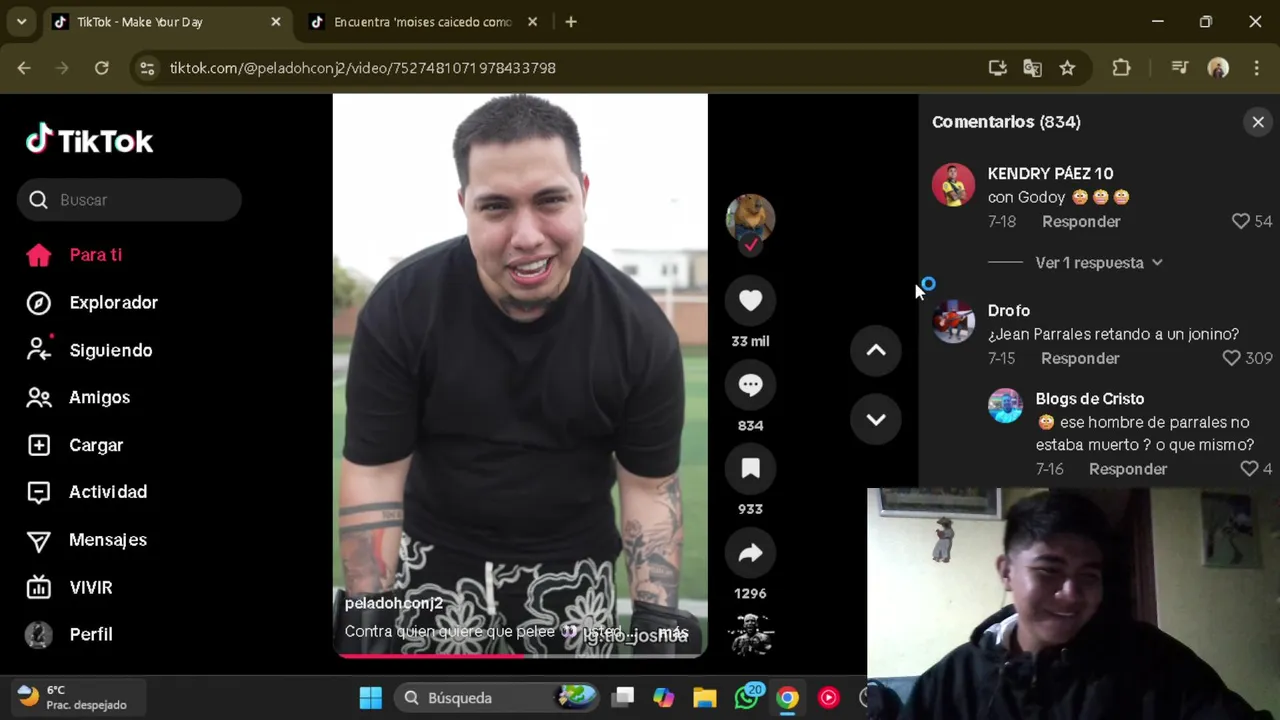
Task: Open Windows Start menu
Action: [x=370, y=698]
